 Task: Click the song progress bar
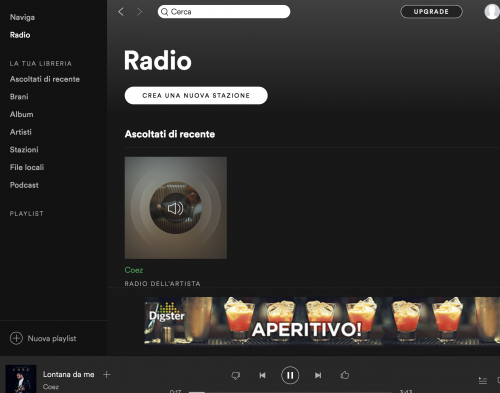click(x=290, y=392)
